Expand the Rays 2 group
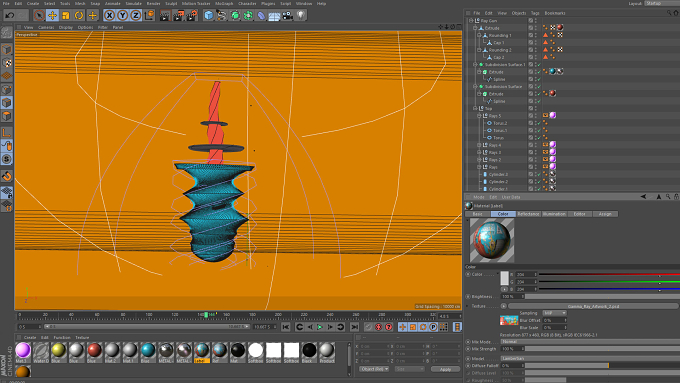This screenshot has width=680, height=383. (x=479, y=159)
